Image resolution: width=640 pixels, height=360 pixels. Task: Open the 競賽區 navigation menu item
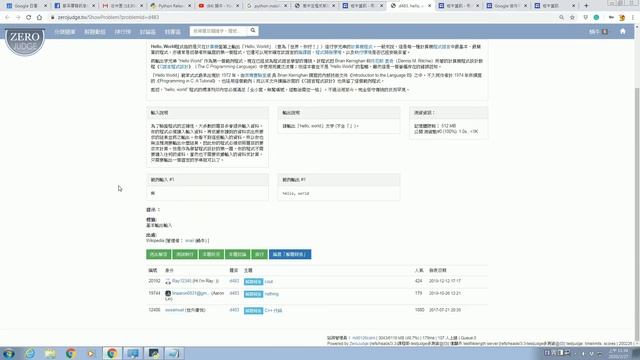[173, 32]
